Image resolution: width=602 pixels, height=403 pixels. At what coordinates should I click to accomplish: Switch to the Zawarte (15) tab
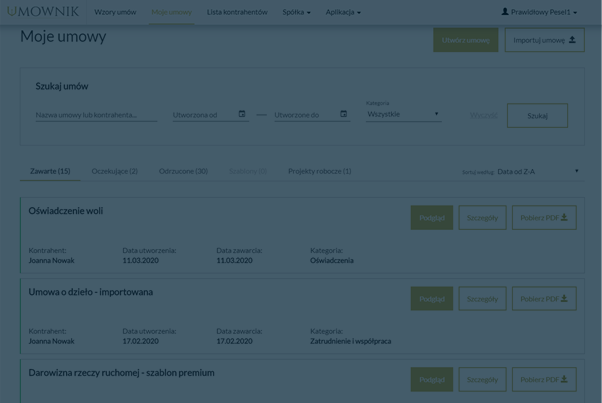pyautogui.click(x=50, y=171)
